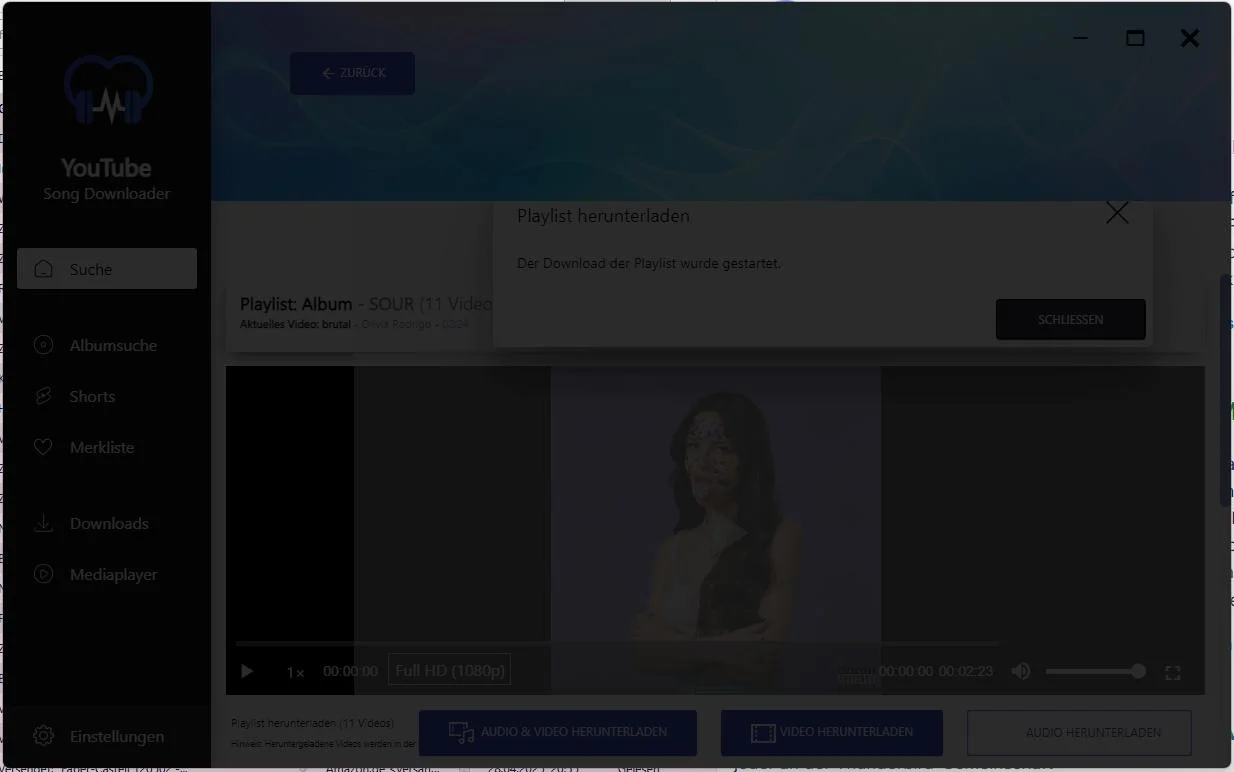Open the Full HD (1080p) quality selector
The width and height of the screenshot is (1234, 772).
[450, 670]
